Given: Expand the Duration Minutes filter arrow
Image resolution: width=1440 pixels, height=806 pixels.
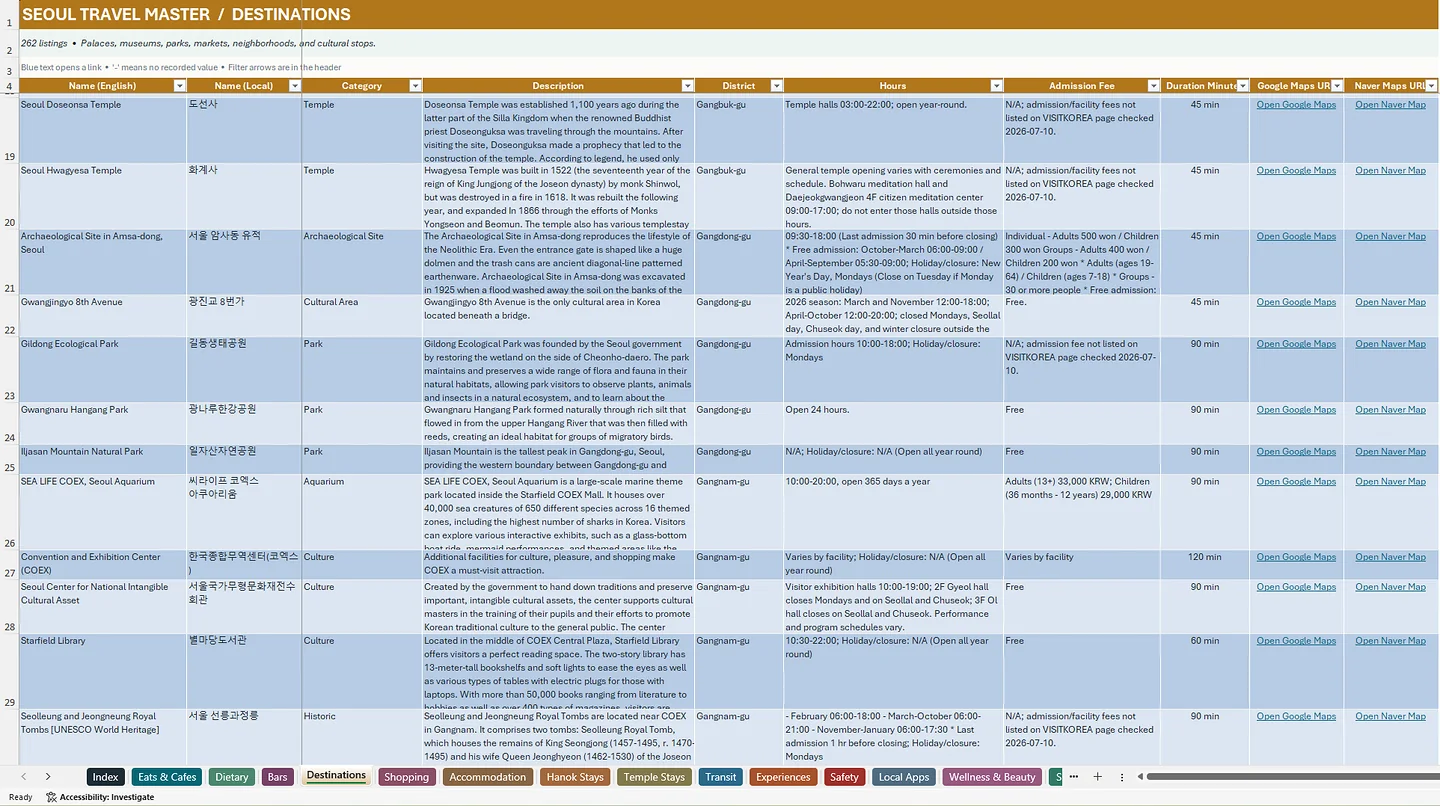Looking at the screenshot, I should pos(1243,86).
